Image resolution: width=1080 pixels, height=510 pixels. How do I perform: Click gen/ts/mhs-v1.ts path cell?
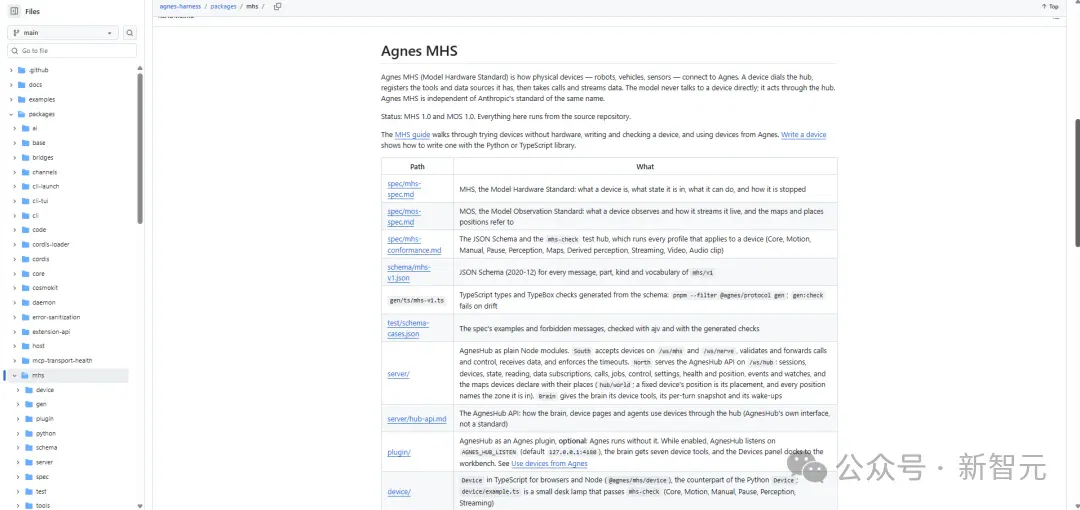pos(417,300)
